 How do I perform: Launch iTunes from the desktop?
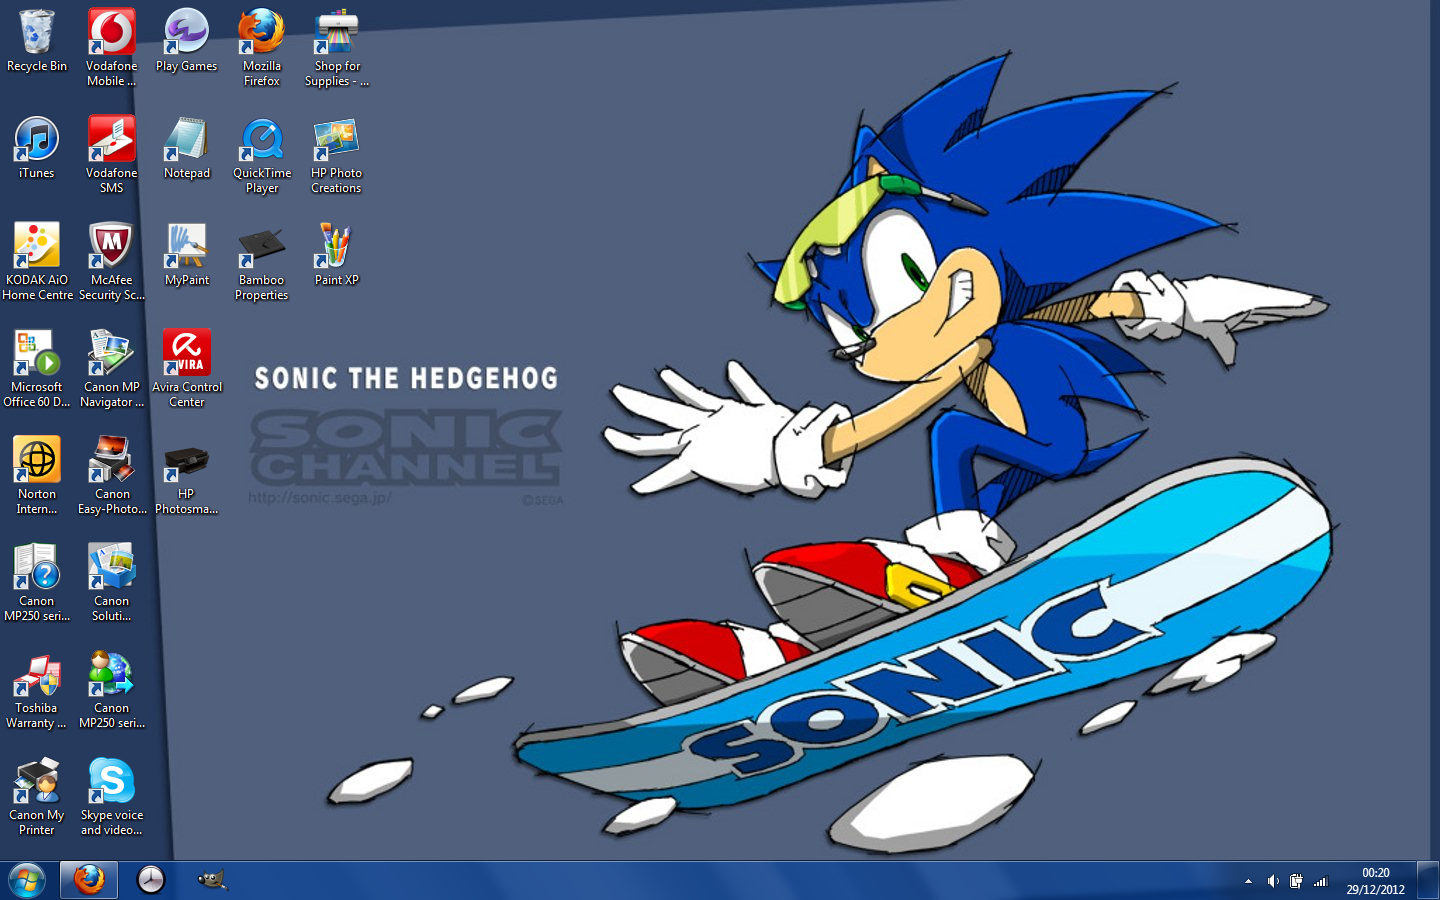pos(37,148)
